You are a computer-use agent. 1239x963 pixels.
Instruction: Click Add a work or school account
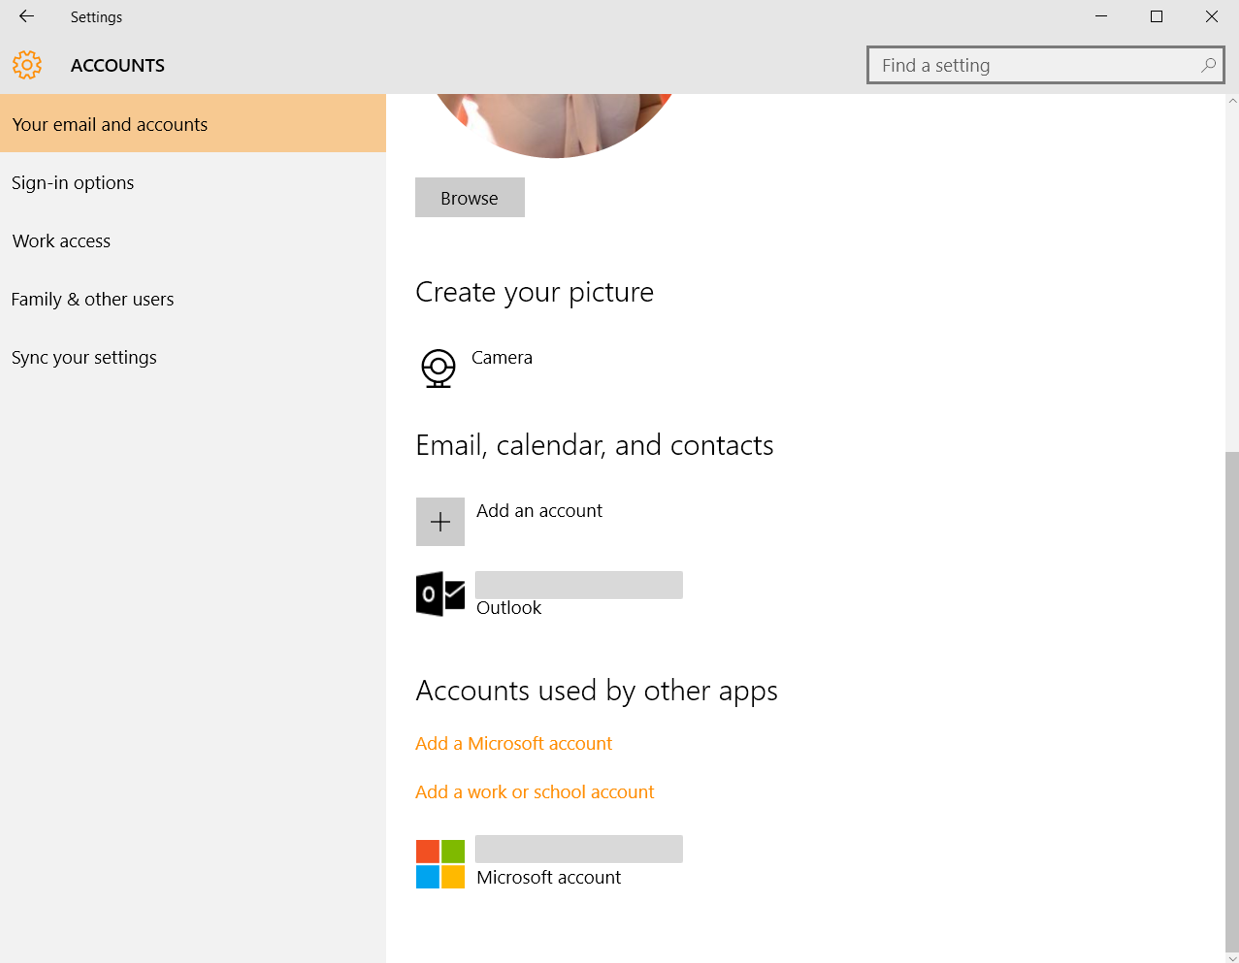point(535,791)
